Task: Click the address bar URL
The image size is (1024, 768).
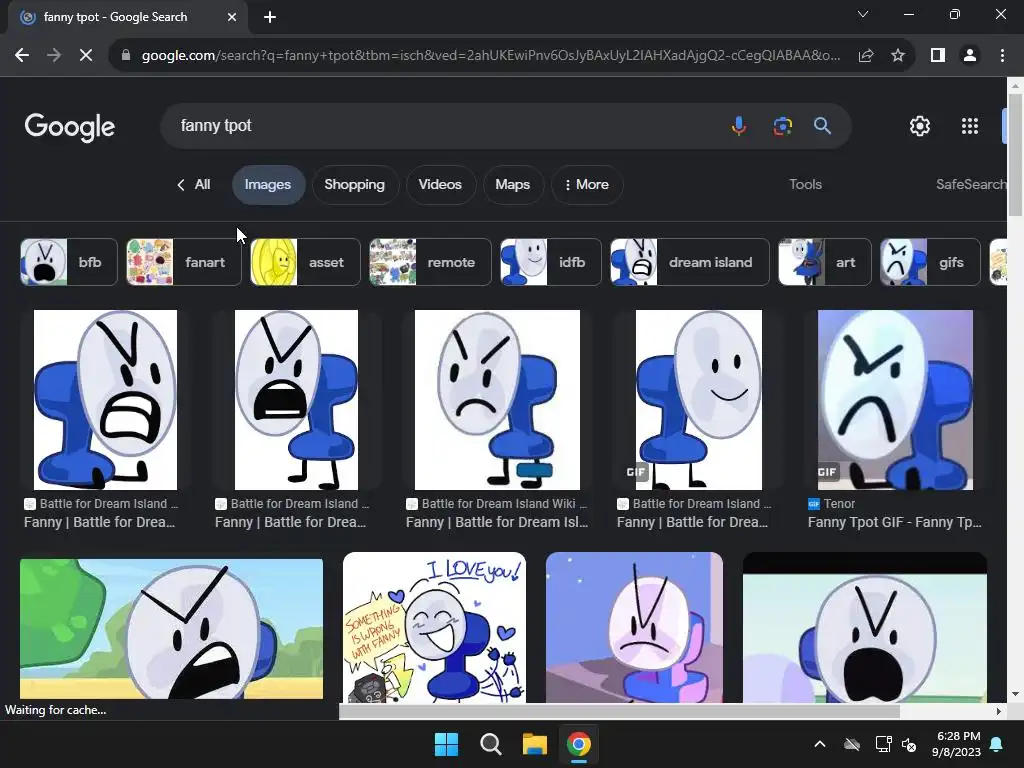Action: pyautogui.click(x=491, y=56)
